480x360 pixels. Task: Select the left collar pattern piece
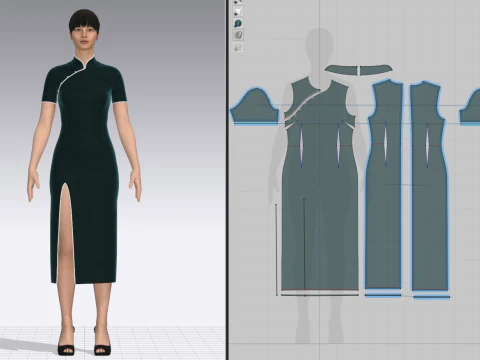(x=341, y=70)
